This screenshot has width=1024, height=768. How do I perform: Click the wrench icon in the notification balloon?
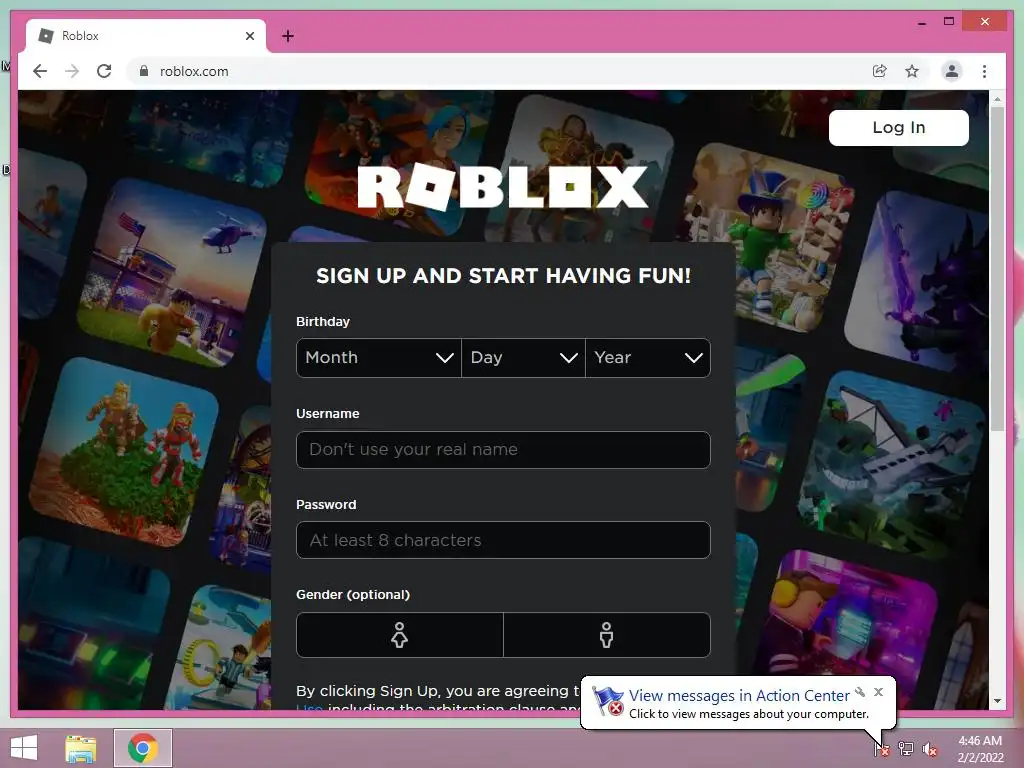860,692
